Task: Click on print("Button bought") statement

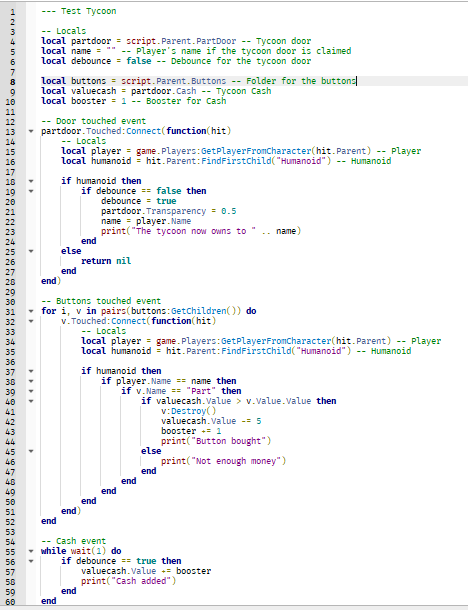Action: click(216, 441)
